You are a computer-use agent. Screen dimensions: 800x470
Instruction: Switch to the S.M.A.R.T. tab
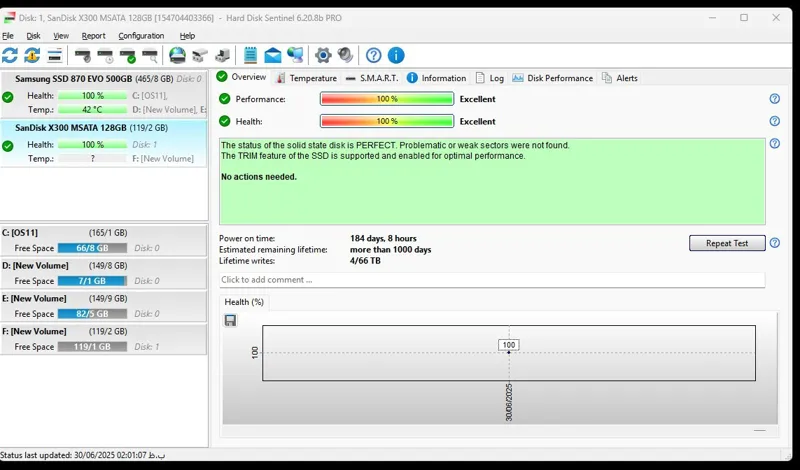click(371, 78)
